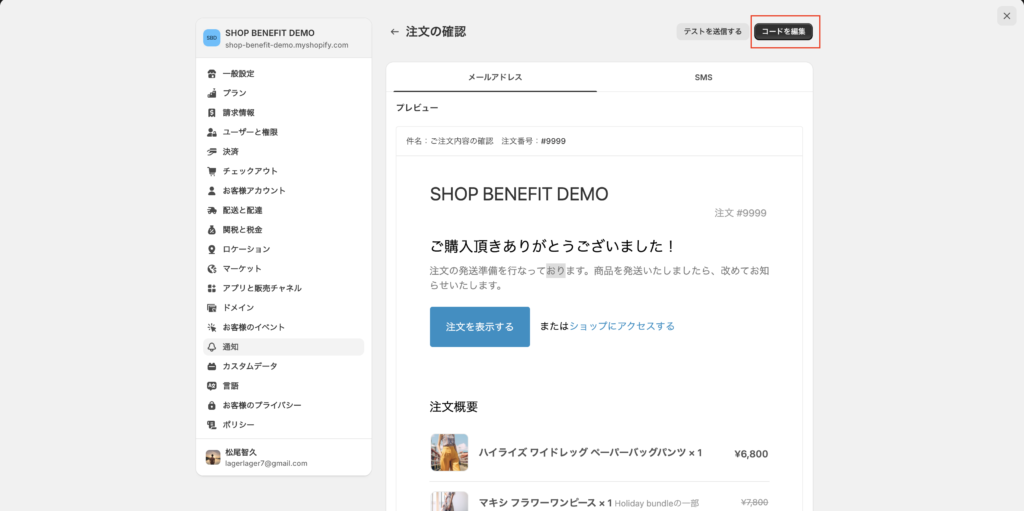Click the checkout cart icon

(212, 171)
